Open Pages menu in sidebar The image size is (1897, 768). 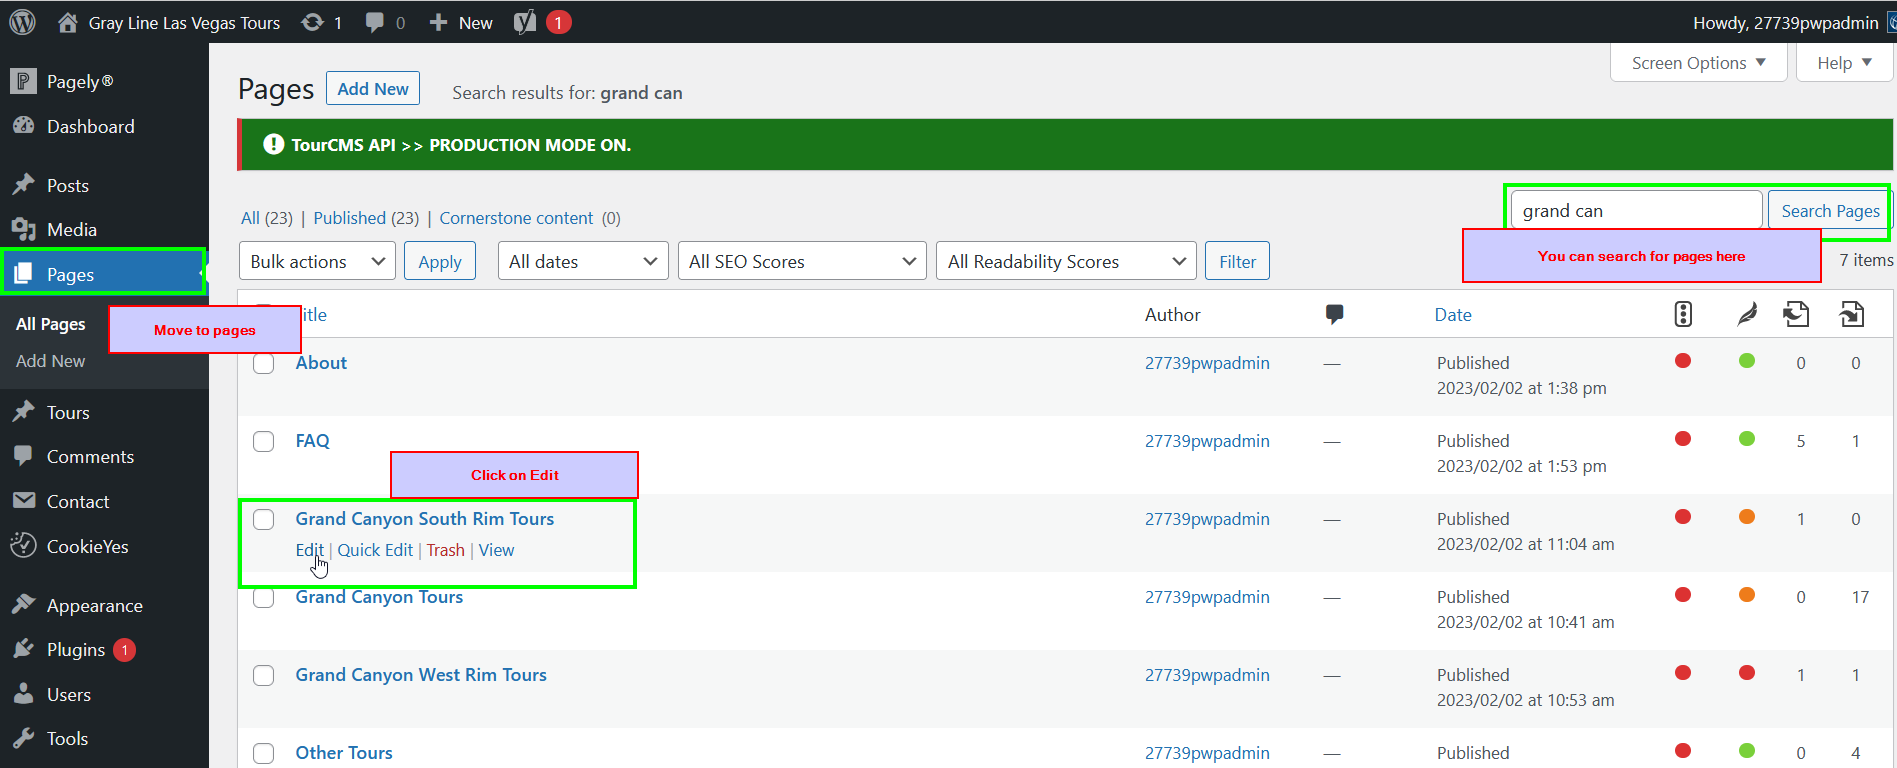104,274
